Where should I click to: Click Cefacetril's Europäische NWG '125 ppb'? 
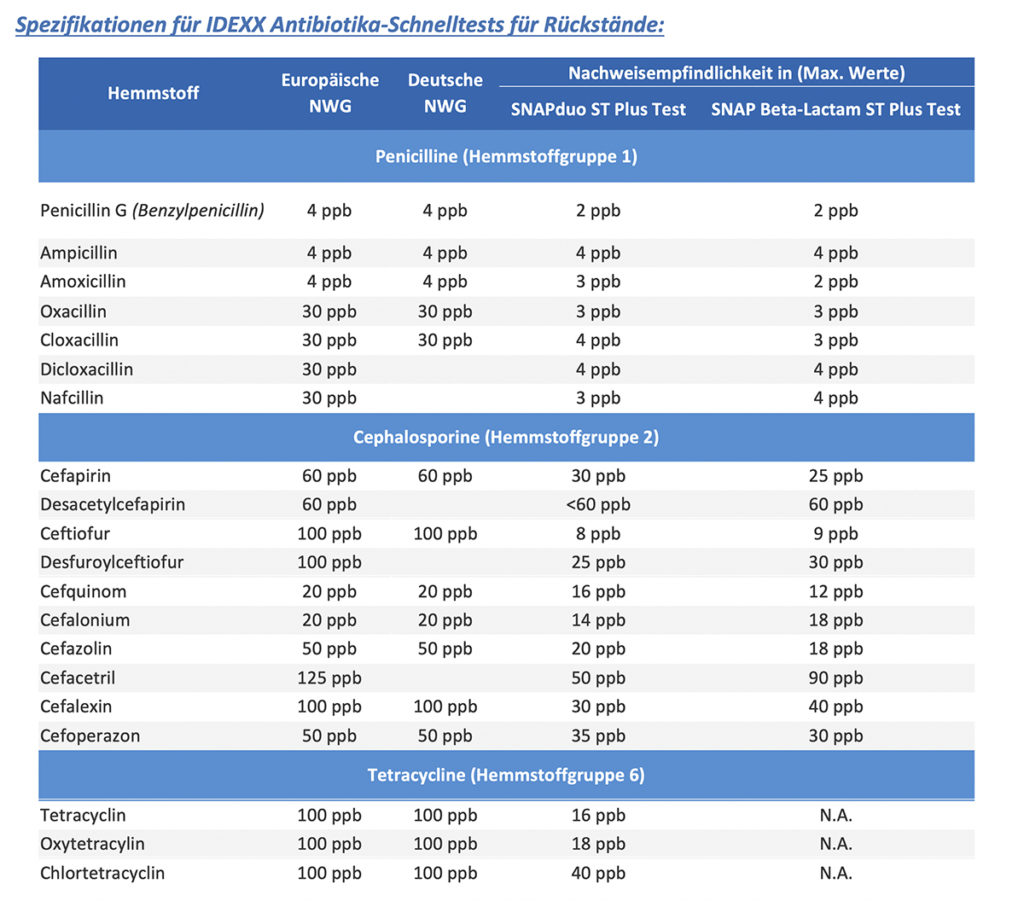(329, 678)
